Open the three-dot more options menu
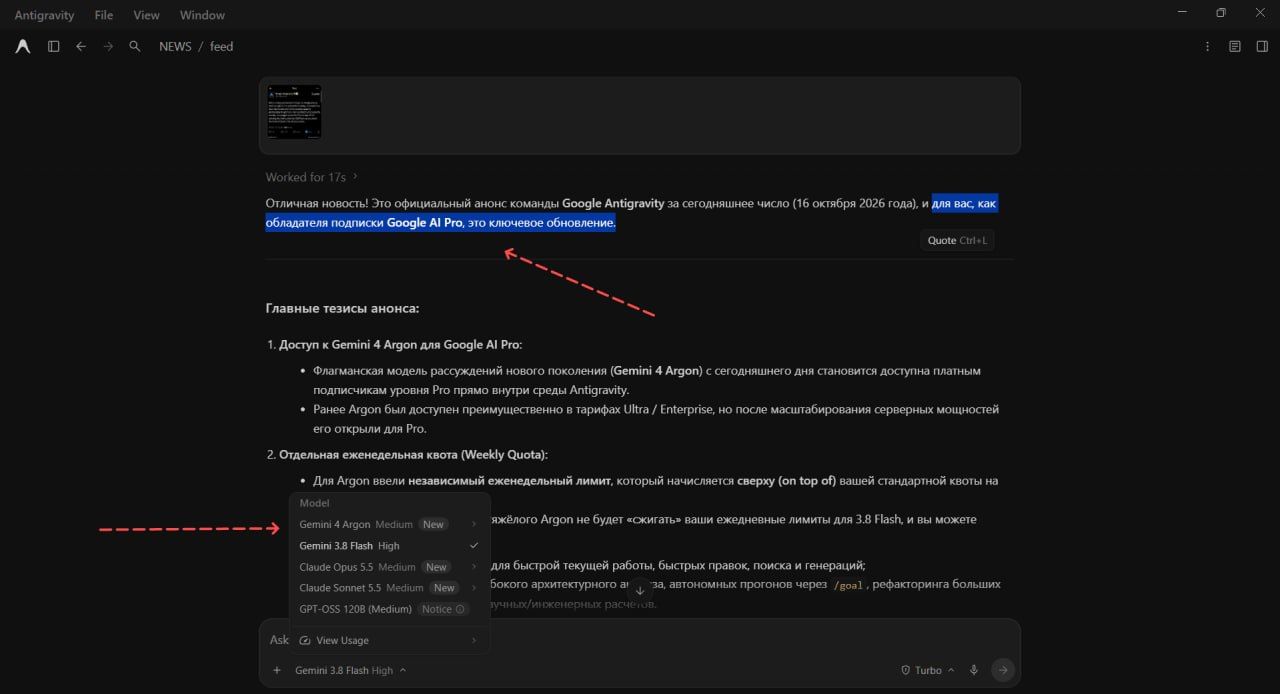This screenshot has height=694, width=1280. pyautogui.click(x=1208, y=46)
